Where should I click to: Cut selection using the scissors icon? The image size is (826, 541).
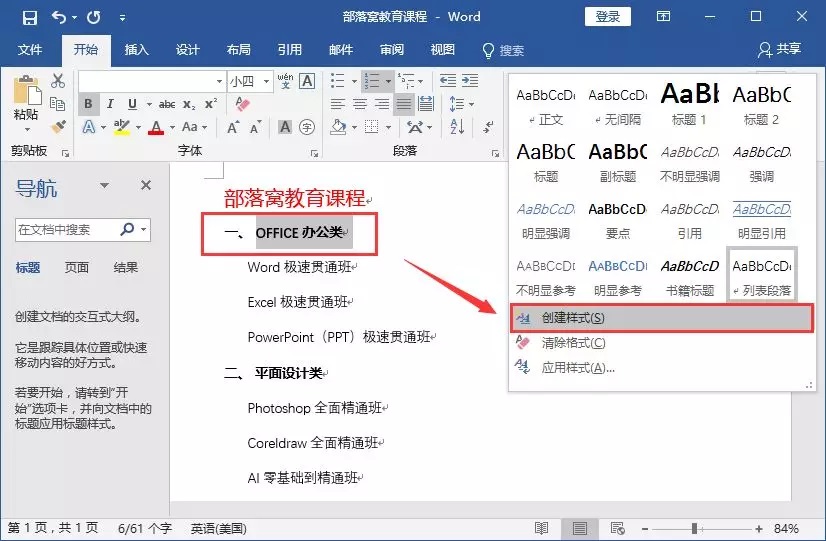point(58,81)
